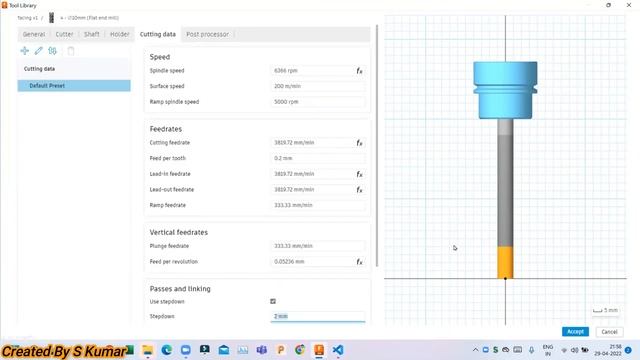Open fx expression for Feed per revolution
Image resolution: width=640 pixels, height=360 pixels.
(x=359, y=262)
